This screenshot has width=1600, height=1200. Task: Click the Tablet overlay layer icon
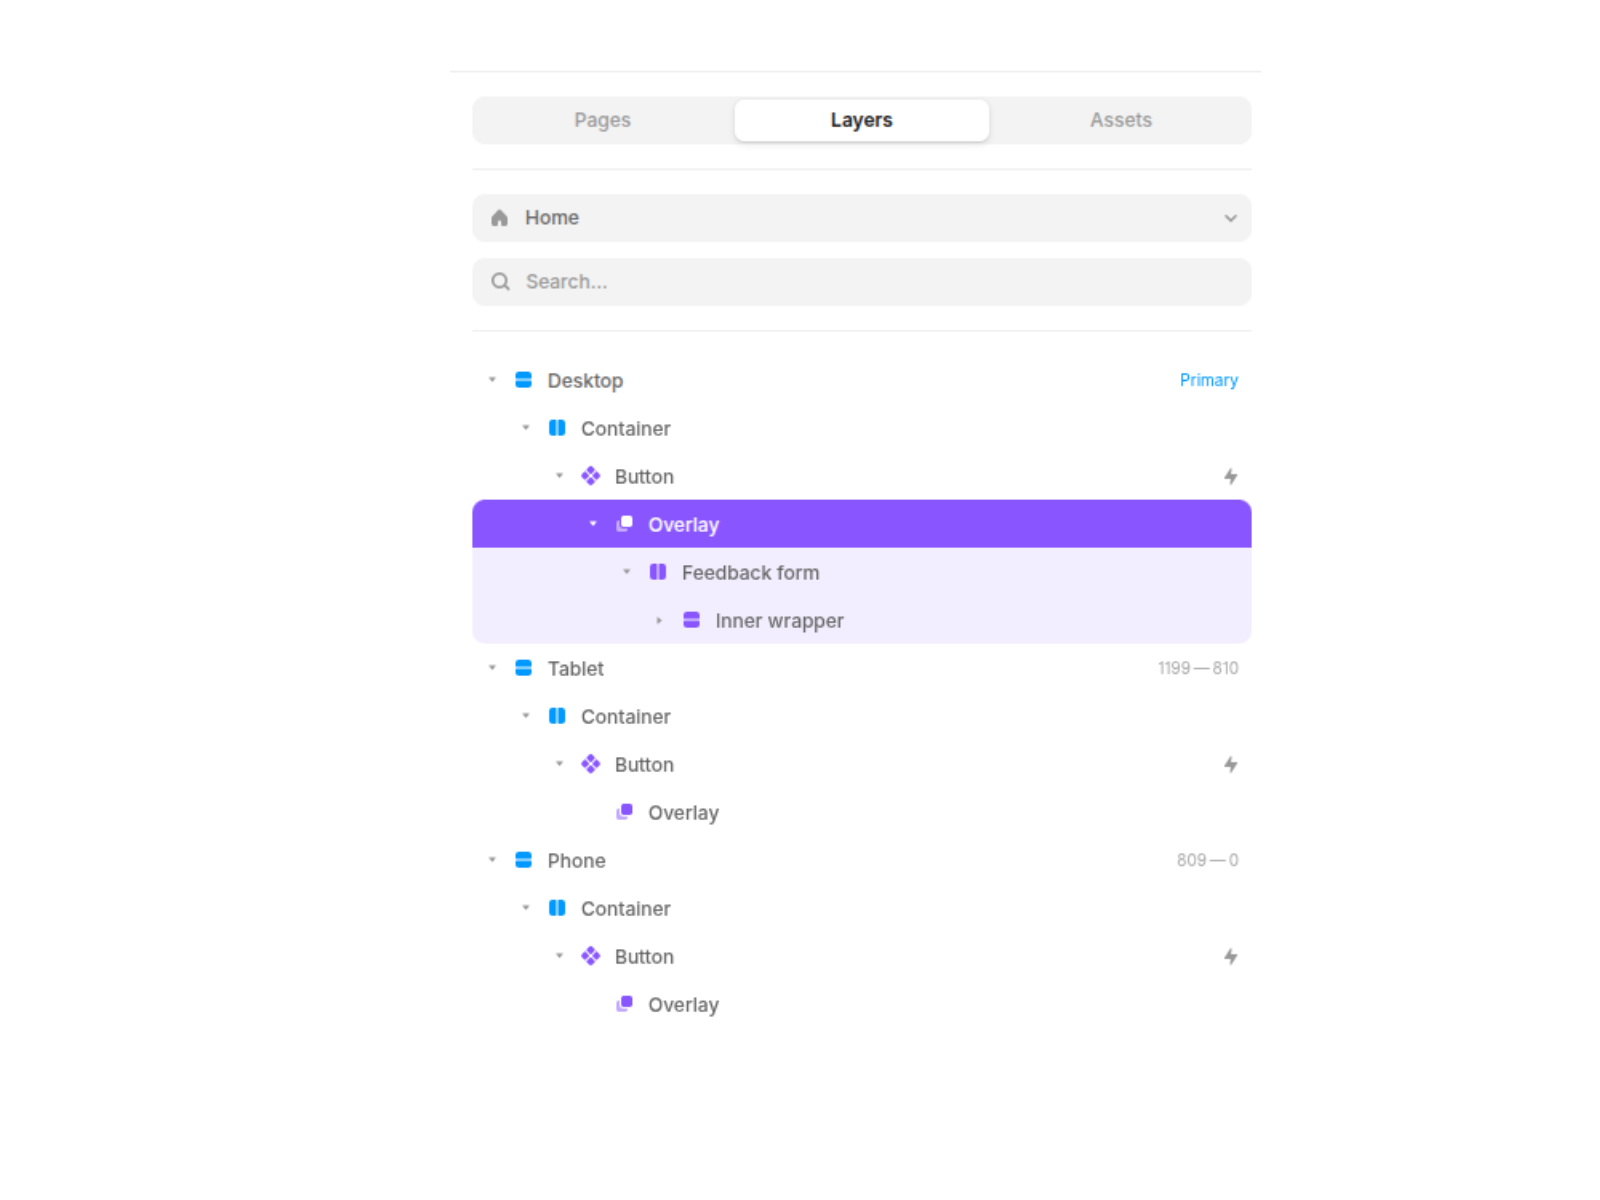point(625,812)
